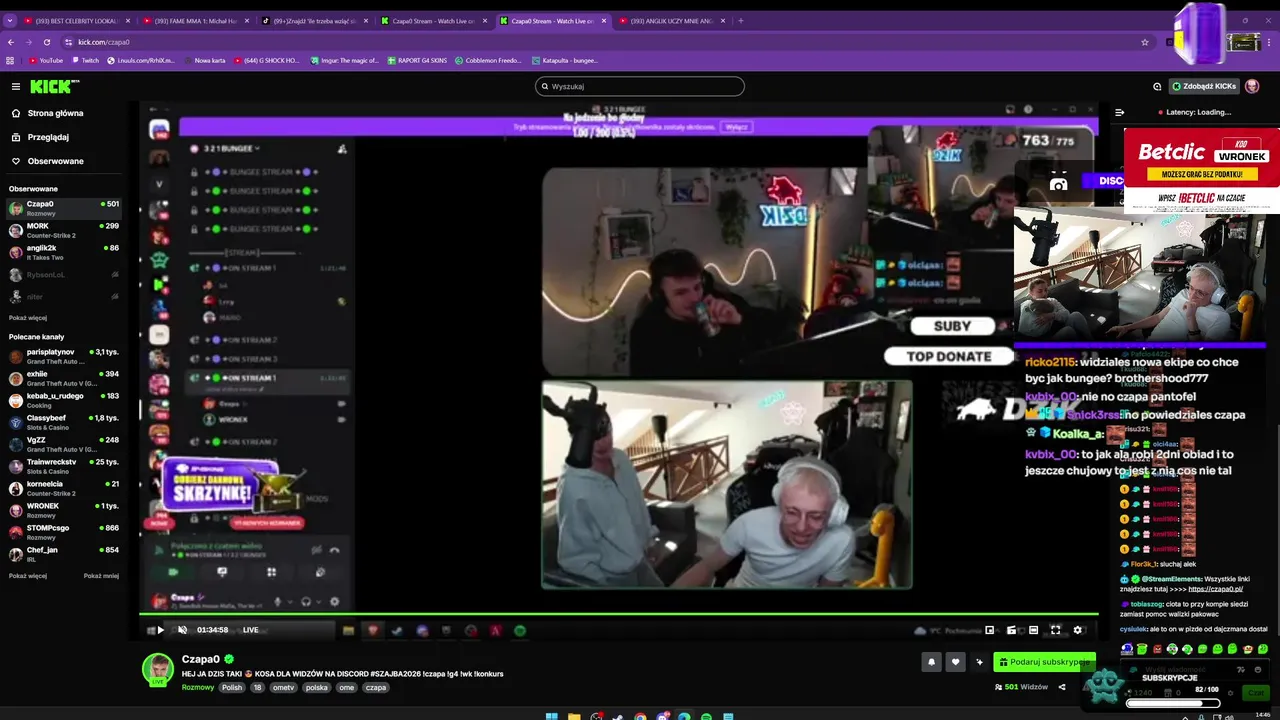Screen dimensions: 1280x720
Task: Bookmark this page with star icon
Action: pyautogui.click(x=1145, y=42)
